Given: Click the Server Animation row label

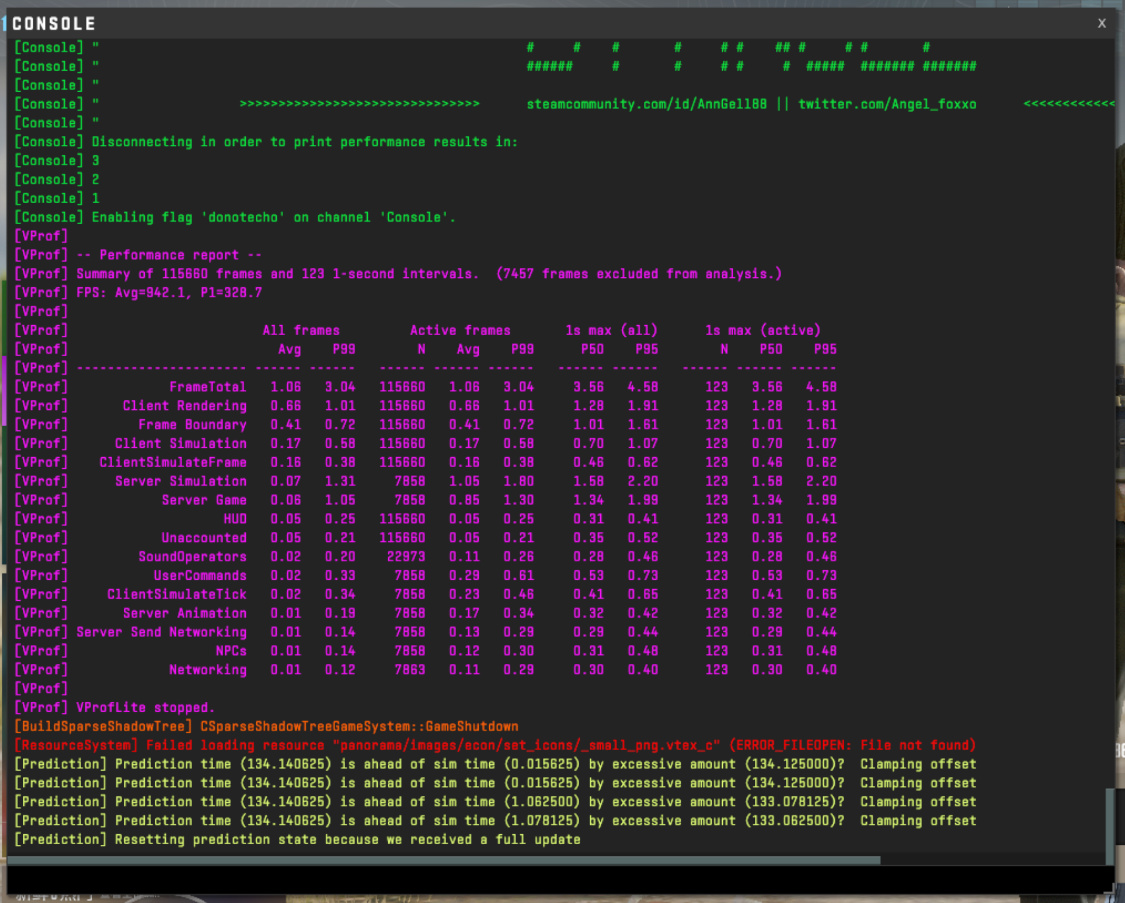Looking at the screenshot, I should [x=184, y=613].
